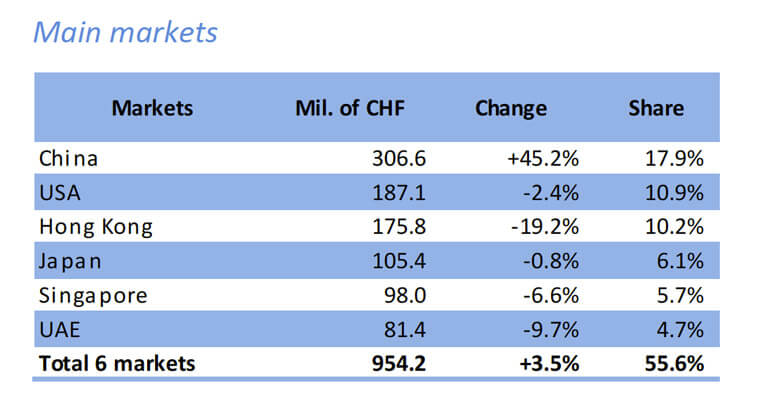Select the -19.2% change cell
Viewport: 760px width, 416px height.
pyautogui.click(x=545, y=226)
